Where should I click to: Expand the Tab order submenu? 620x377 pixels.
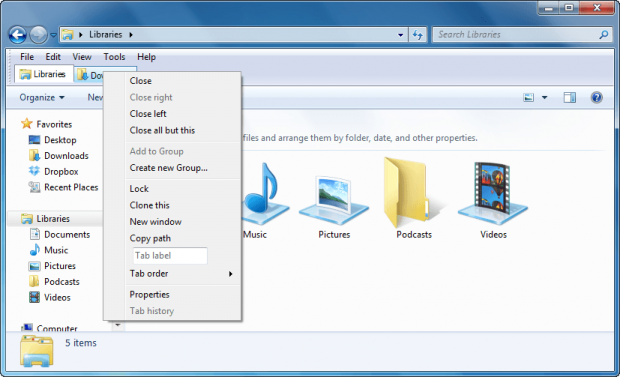[x=172, y=274]
